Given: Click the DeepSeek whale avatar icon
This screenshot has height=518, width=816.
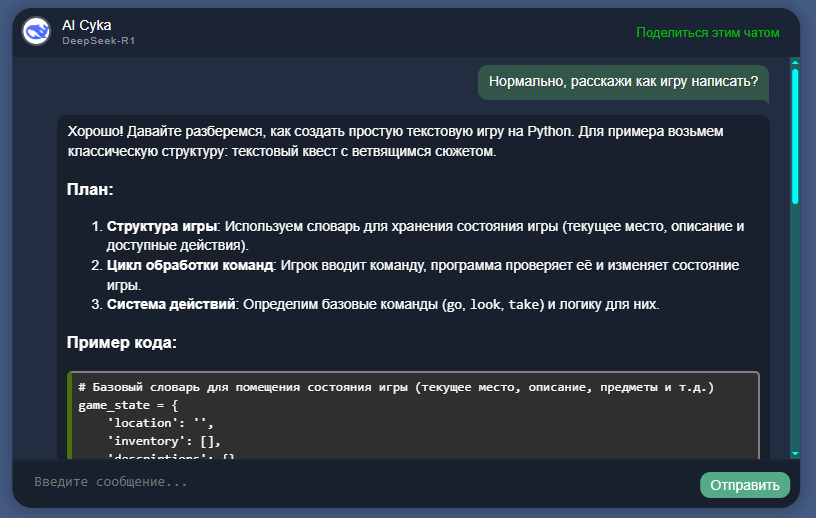Looking at the screenshot, I should tap(37, 32).
